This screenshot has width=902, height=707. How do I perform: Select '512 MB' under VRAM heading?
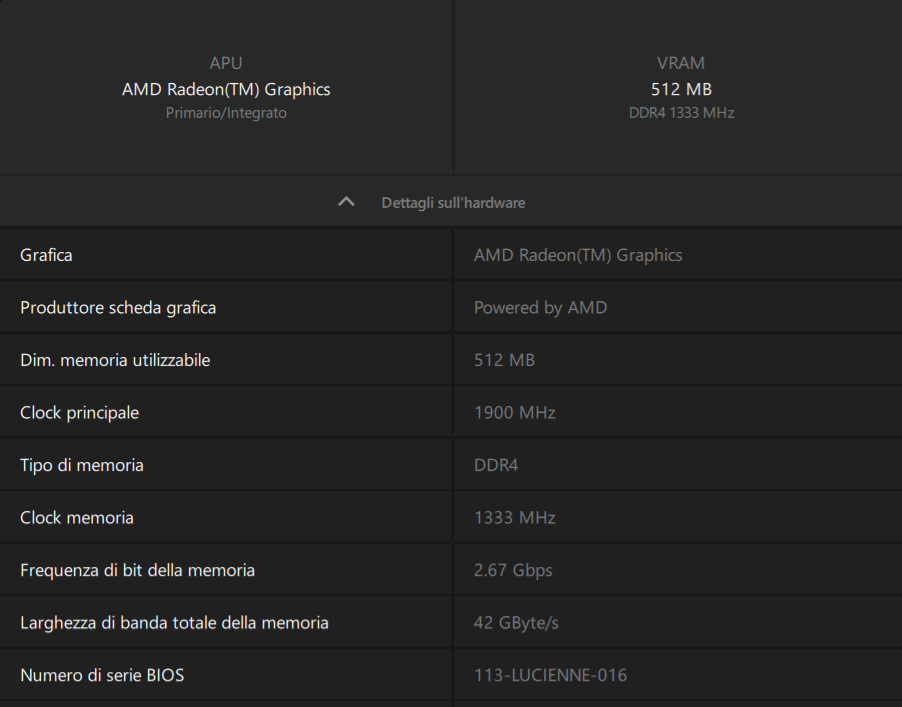681,89
